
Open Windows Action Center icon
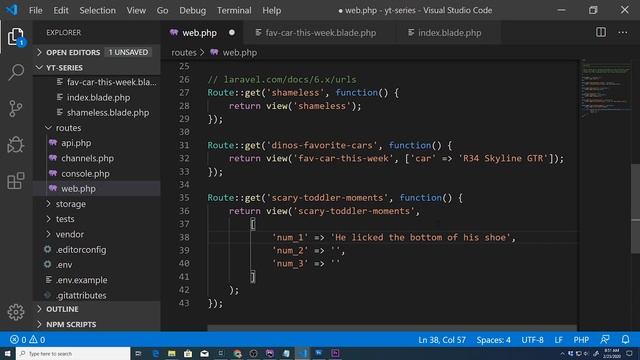[630, 353]
